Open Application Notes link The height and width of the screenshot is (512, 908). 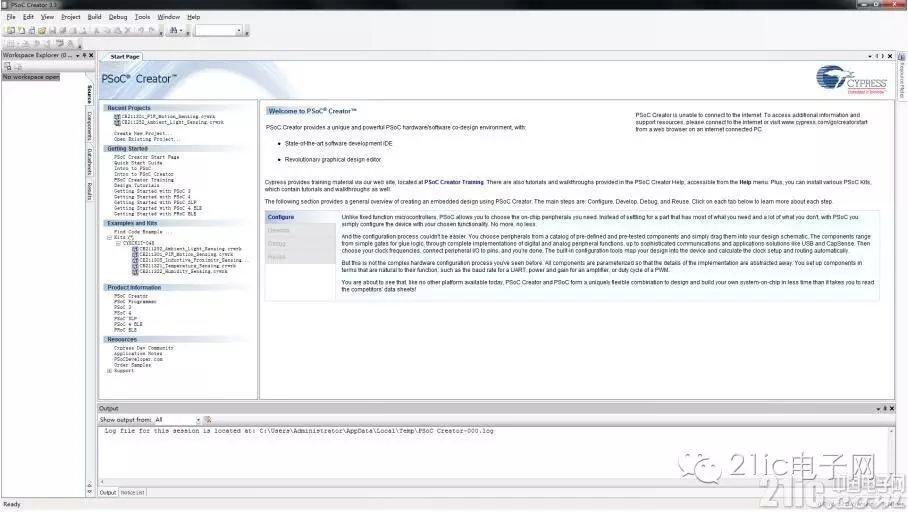pos(138,354)
